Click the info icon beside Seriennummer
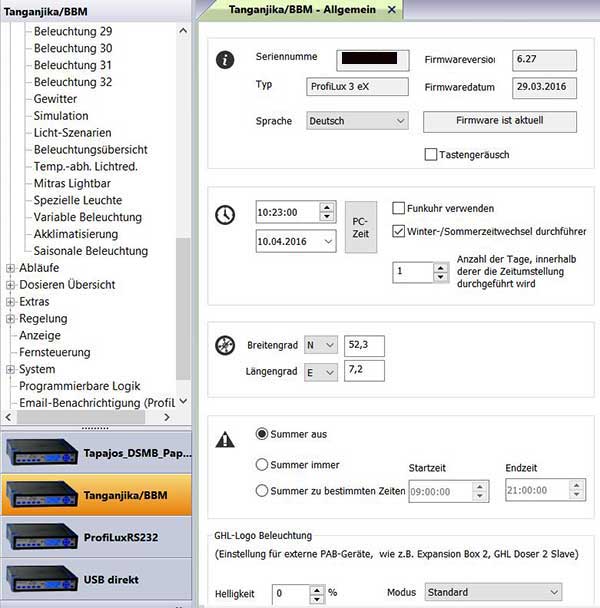The width and height of the screenshot is (600, 608). (x=226, y=60)
